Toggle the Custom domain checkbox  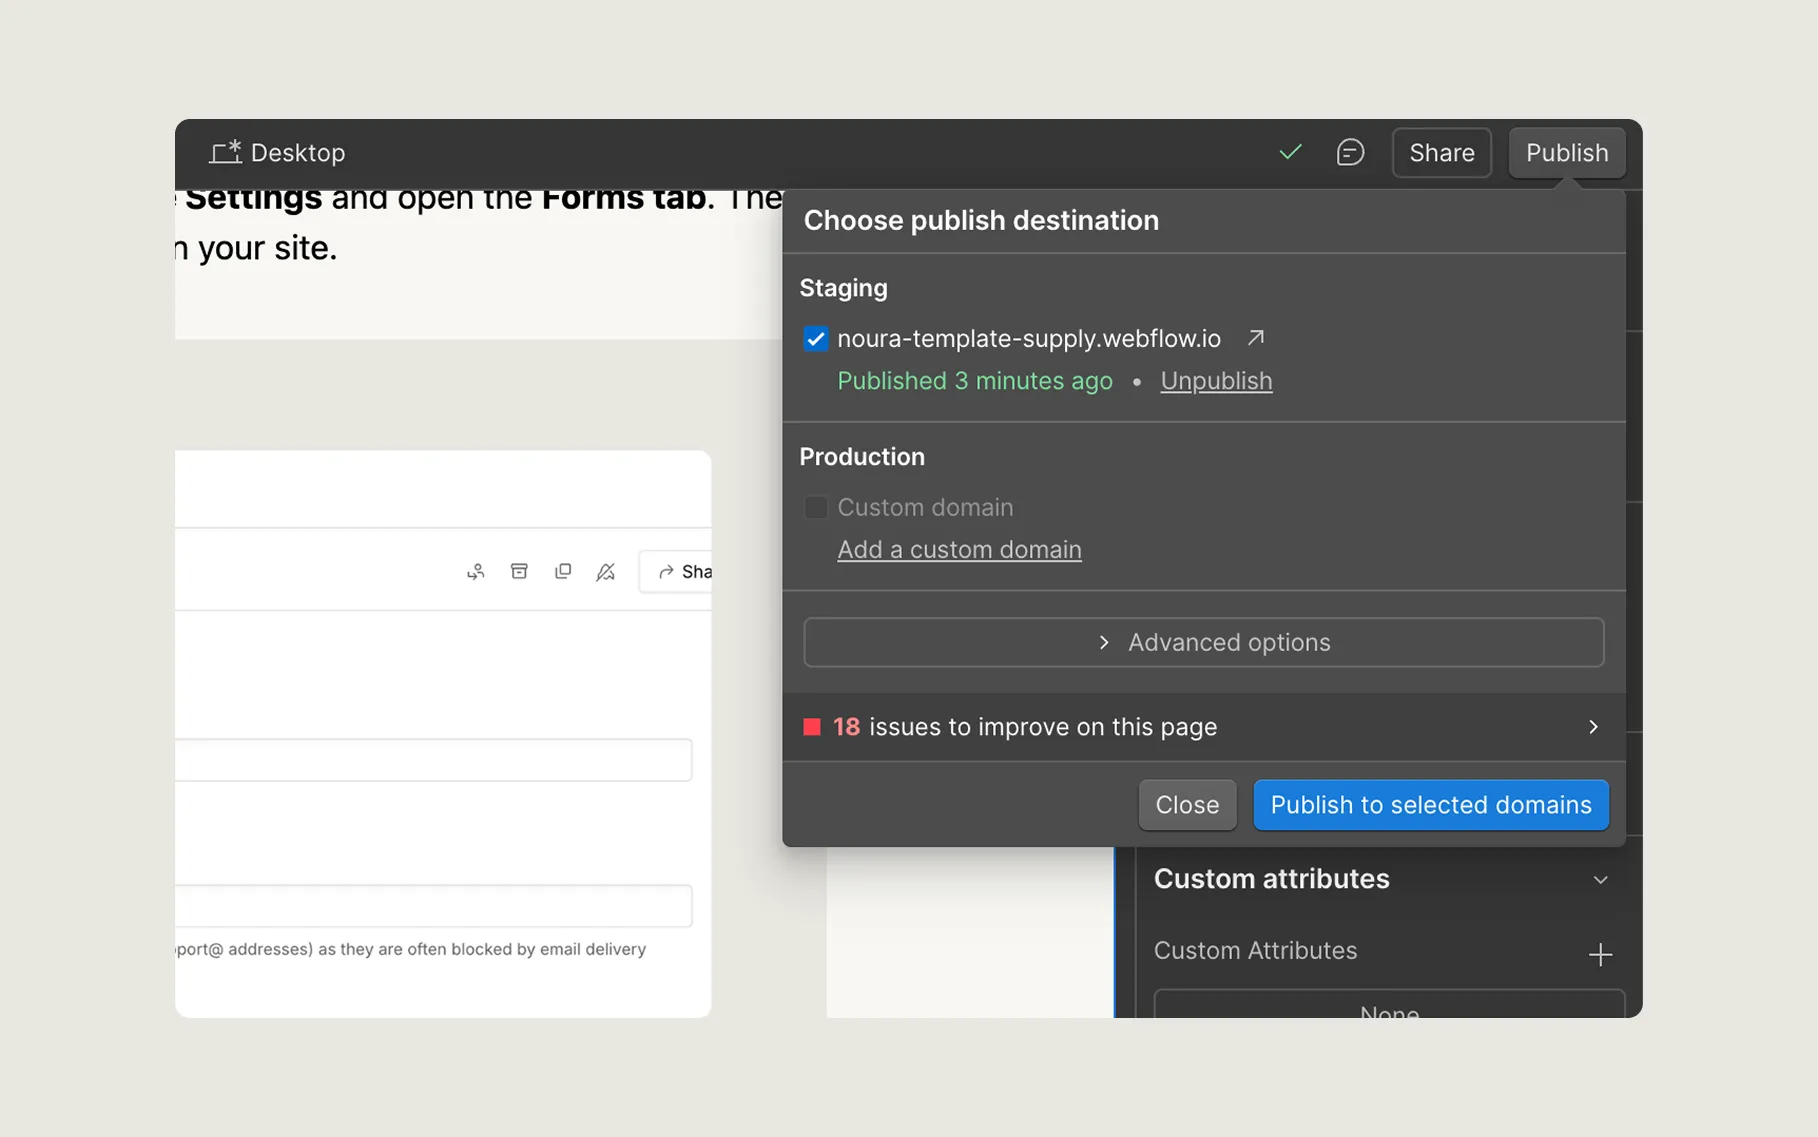[816, 507]
